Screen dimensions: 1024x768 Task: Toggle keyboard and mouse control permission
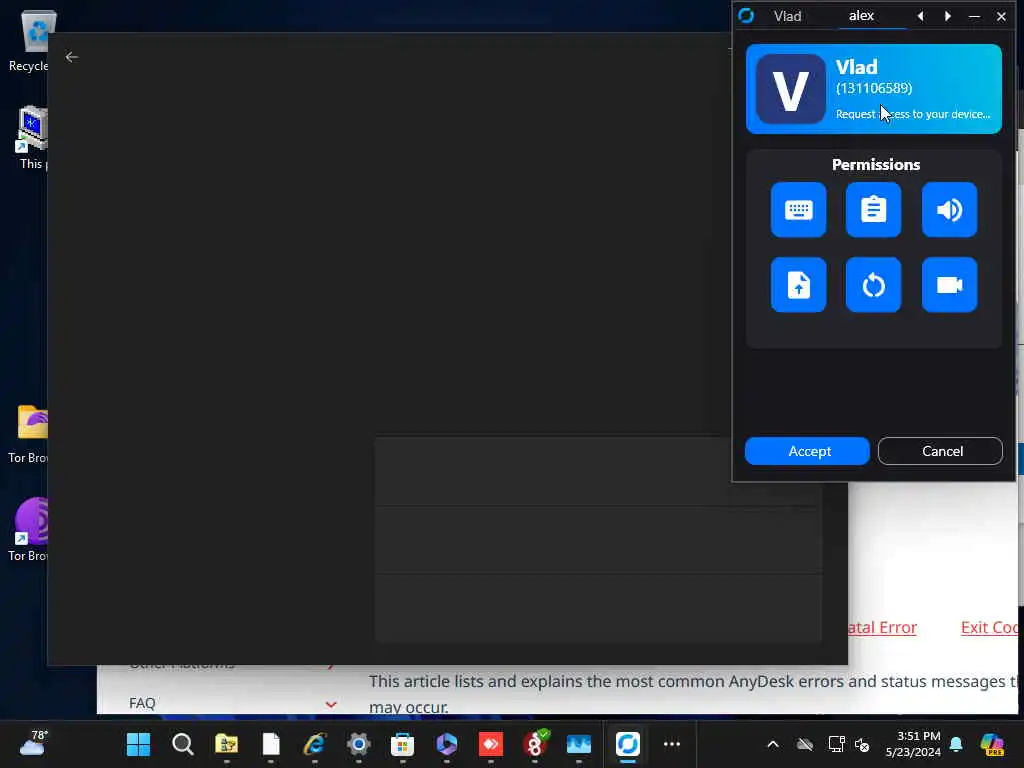point(798,210)
